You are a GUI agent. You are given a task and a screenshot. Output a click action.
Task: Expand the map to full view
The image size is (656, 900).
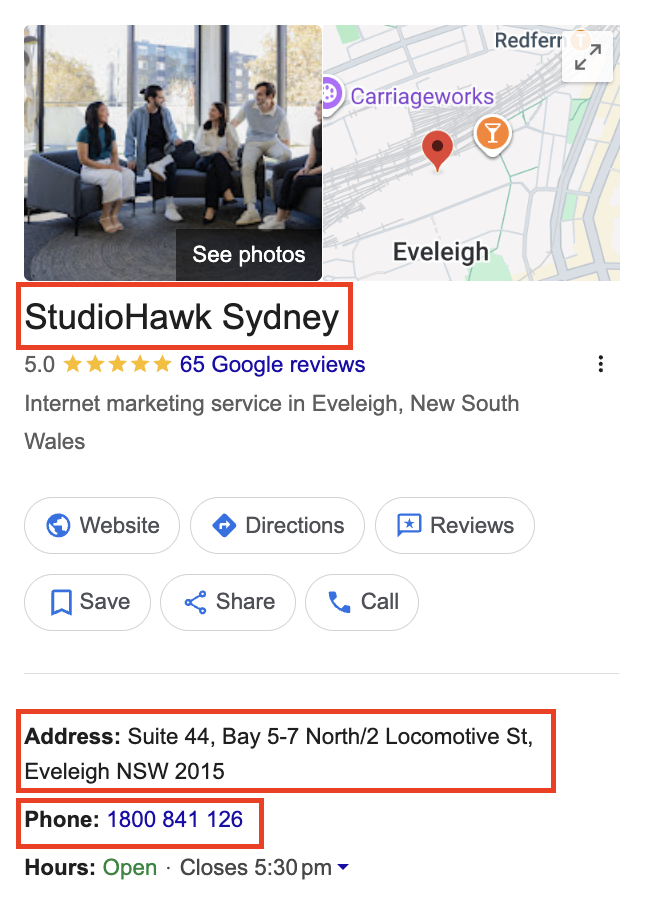[588, 57]
